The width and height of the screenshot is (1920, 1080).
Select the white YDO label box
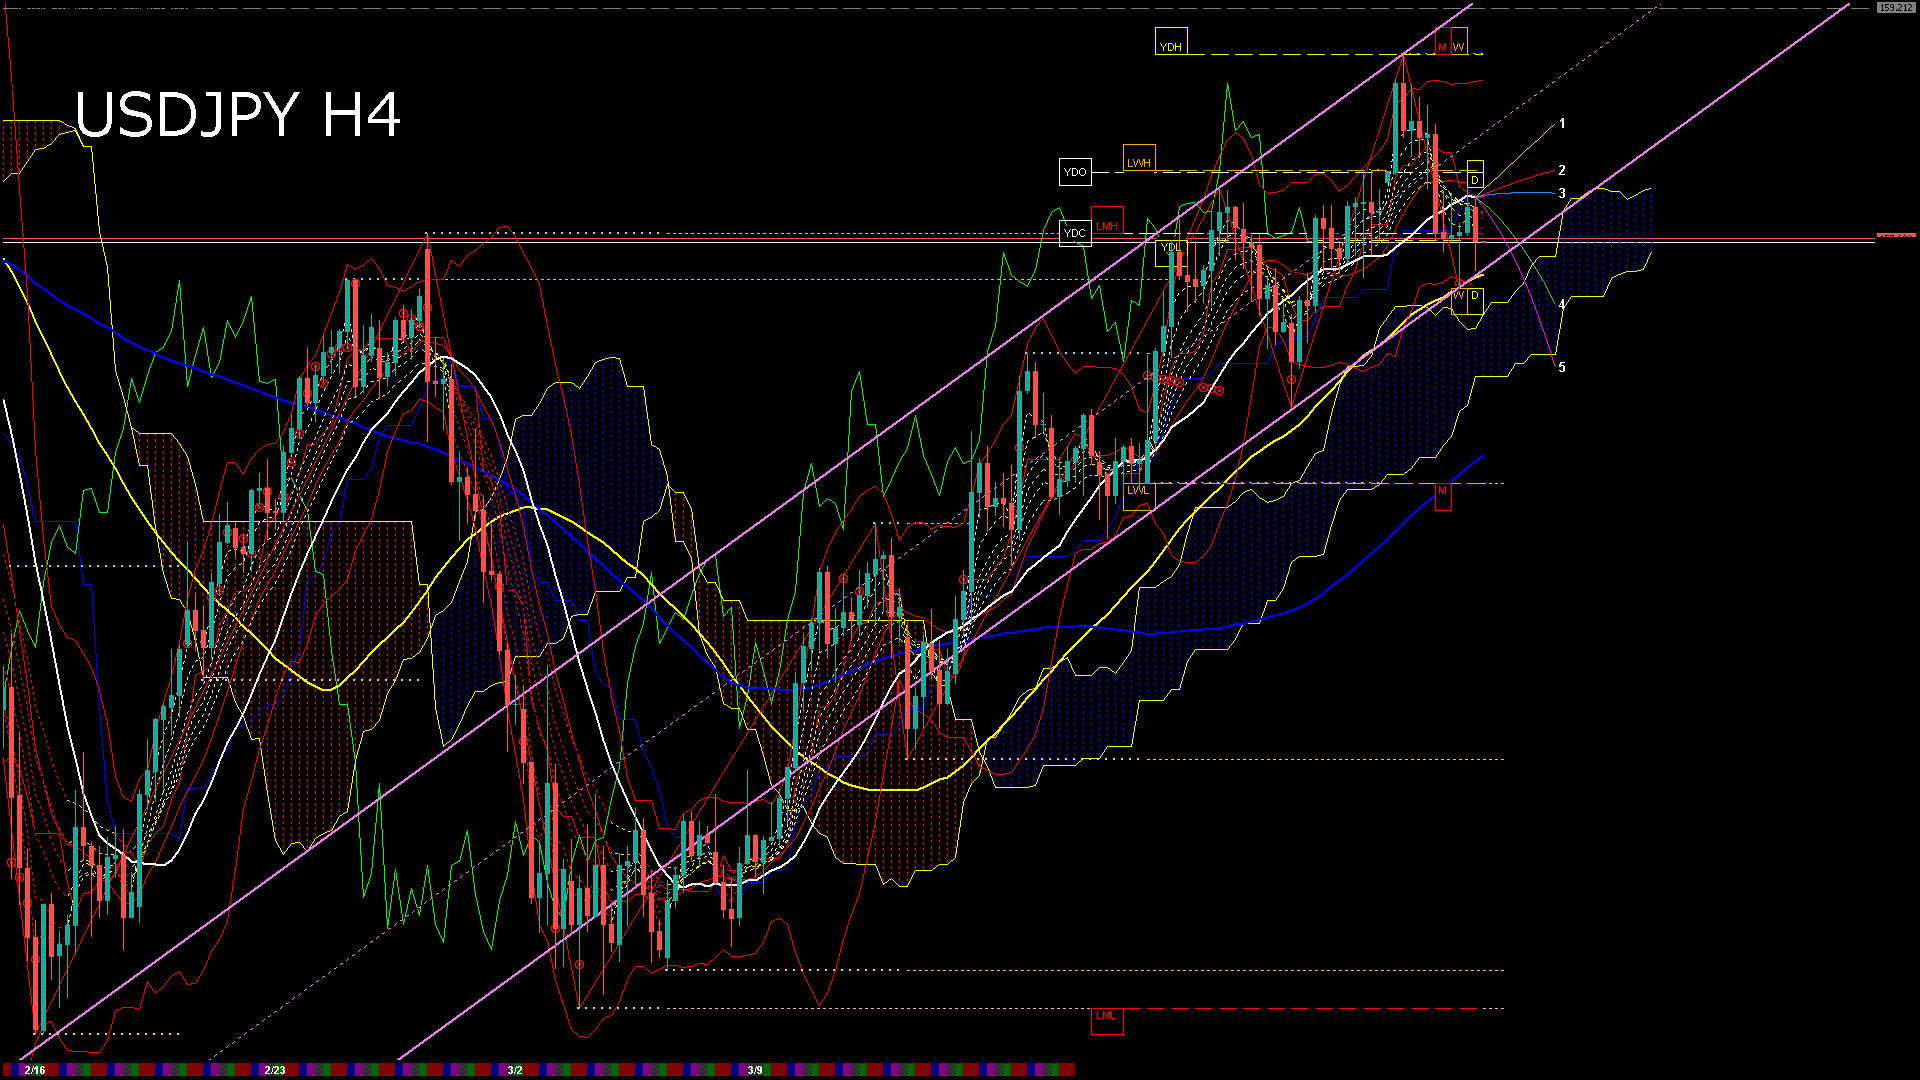click(1075, 172)
